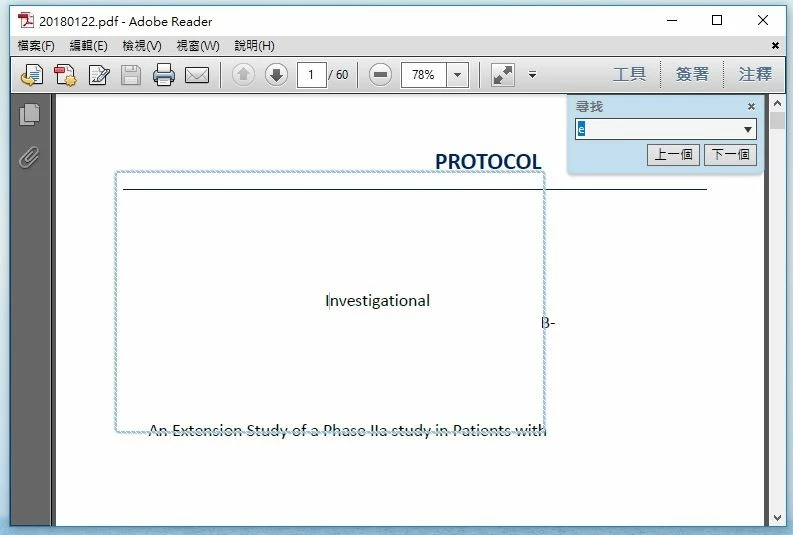Click the zoom percentage 78% field
Screen dimensions: 793x535
pyautogui.click(x=424, y=75)
